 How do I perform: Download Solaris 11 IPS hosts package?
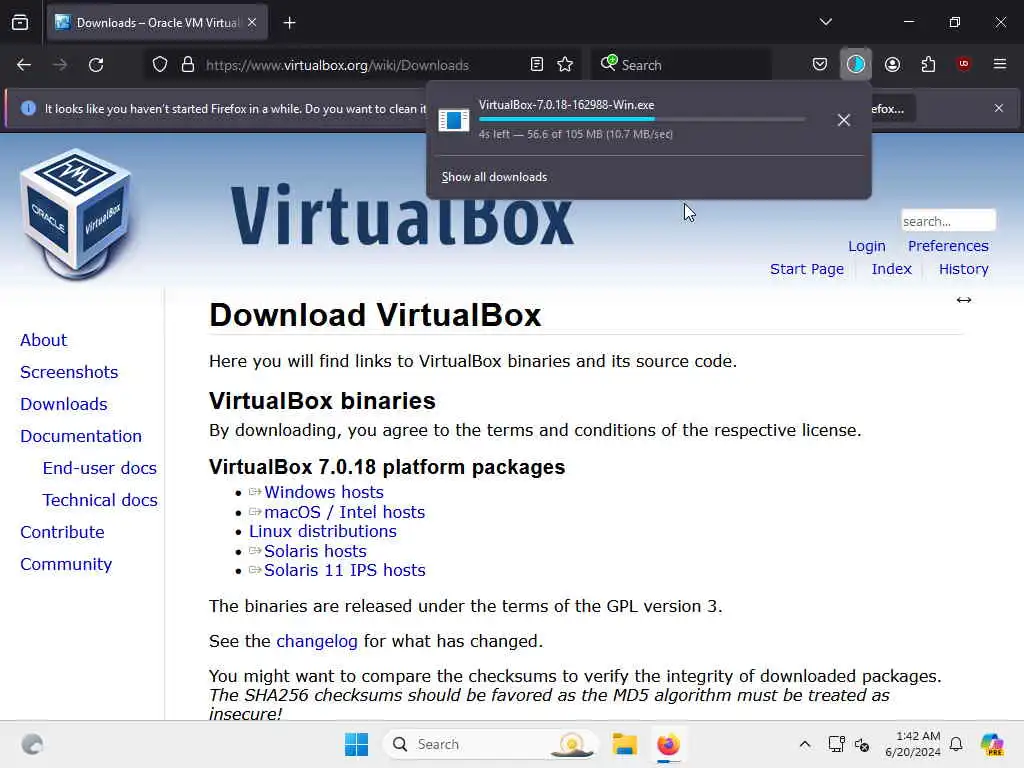click(345, 570)
